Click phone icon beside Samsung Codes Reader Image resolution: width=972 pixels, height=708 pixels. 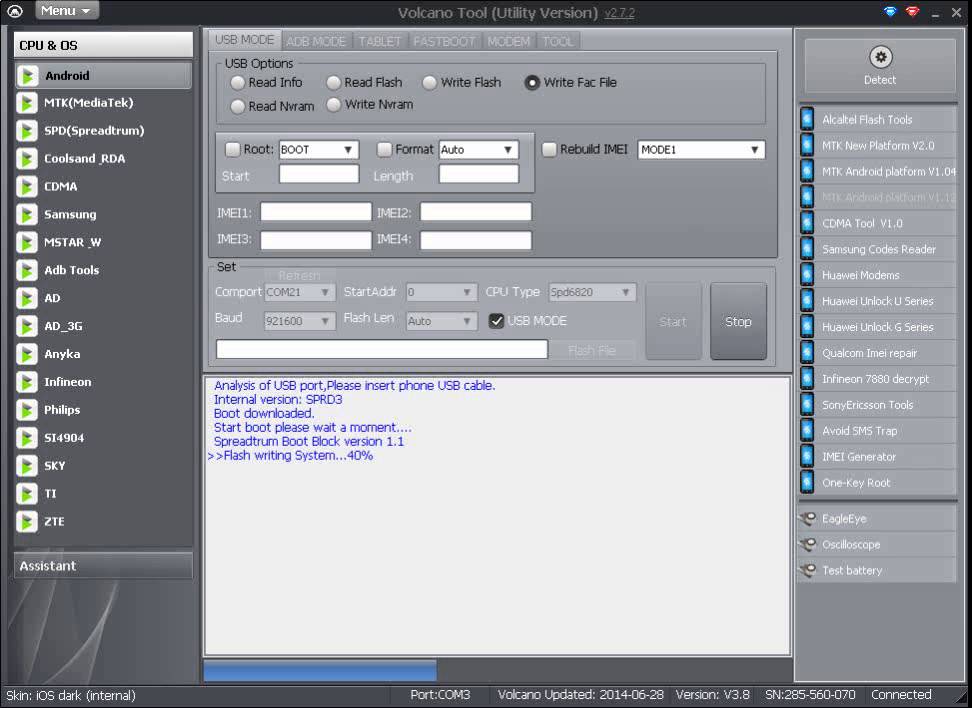pyautogui.click(x=807, y=249)
